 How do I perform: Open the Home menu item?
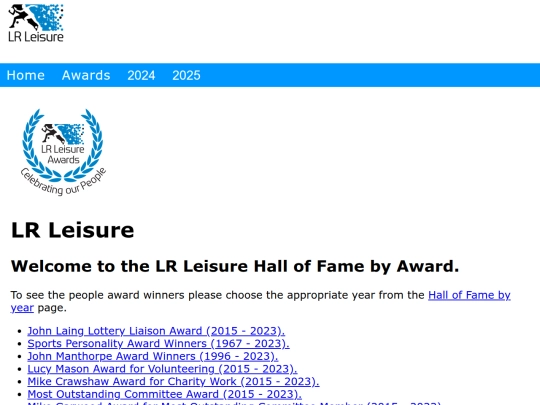pyautogui.click(x=25, y=75)
